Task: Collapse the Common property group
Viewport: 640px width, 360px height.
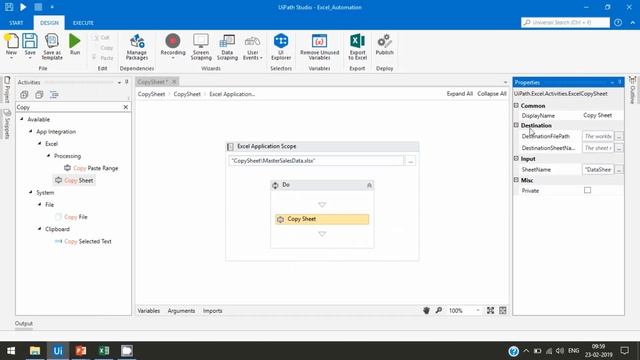Action: coord(516,105)
